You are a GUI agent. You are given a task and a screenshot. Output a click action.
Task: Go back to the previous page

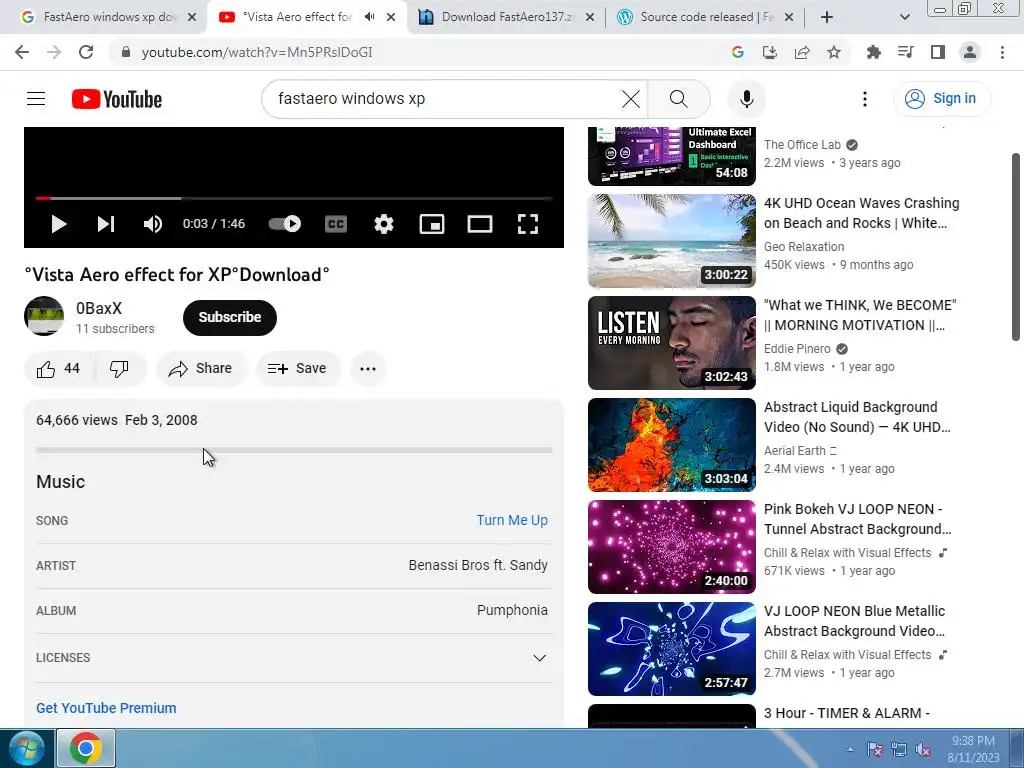tap(22, 52)
